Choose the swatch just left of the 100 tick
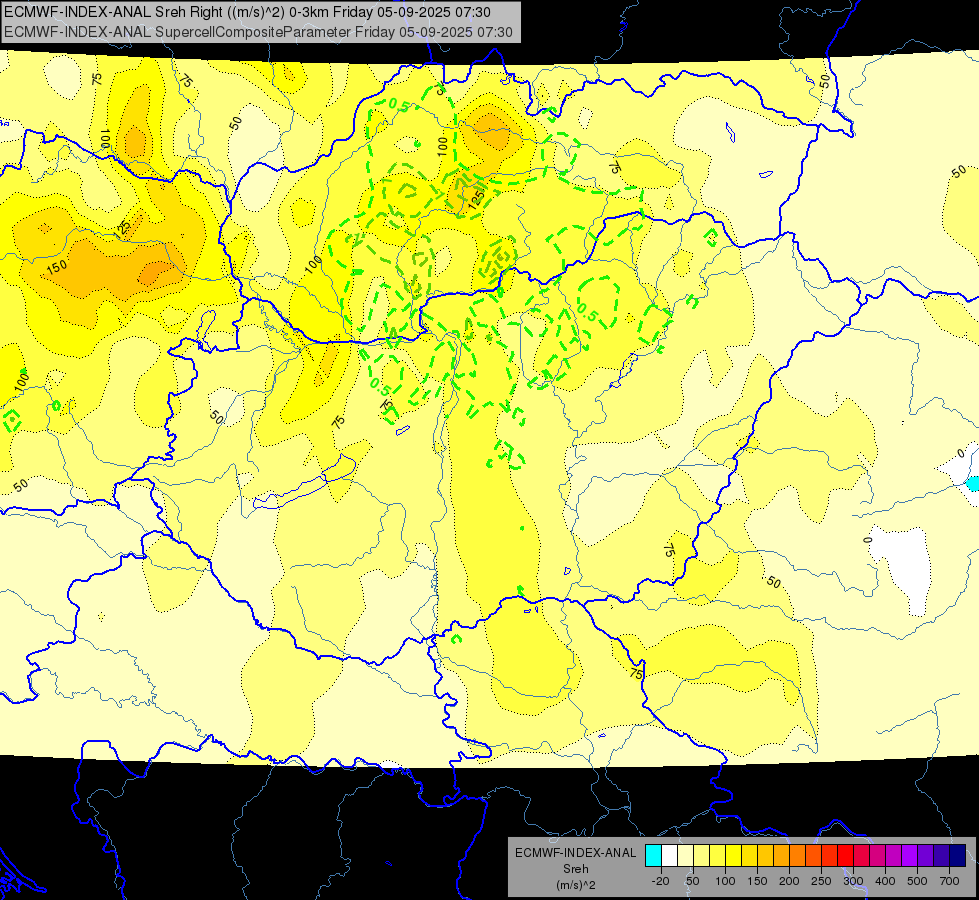This screenshot has width=979, height=900. pos(717,856)
